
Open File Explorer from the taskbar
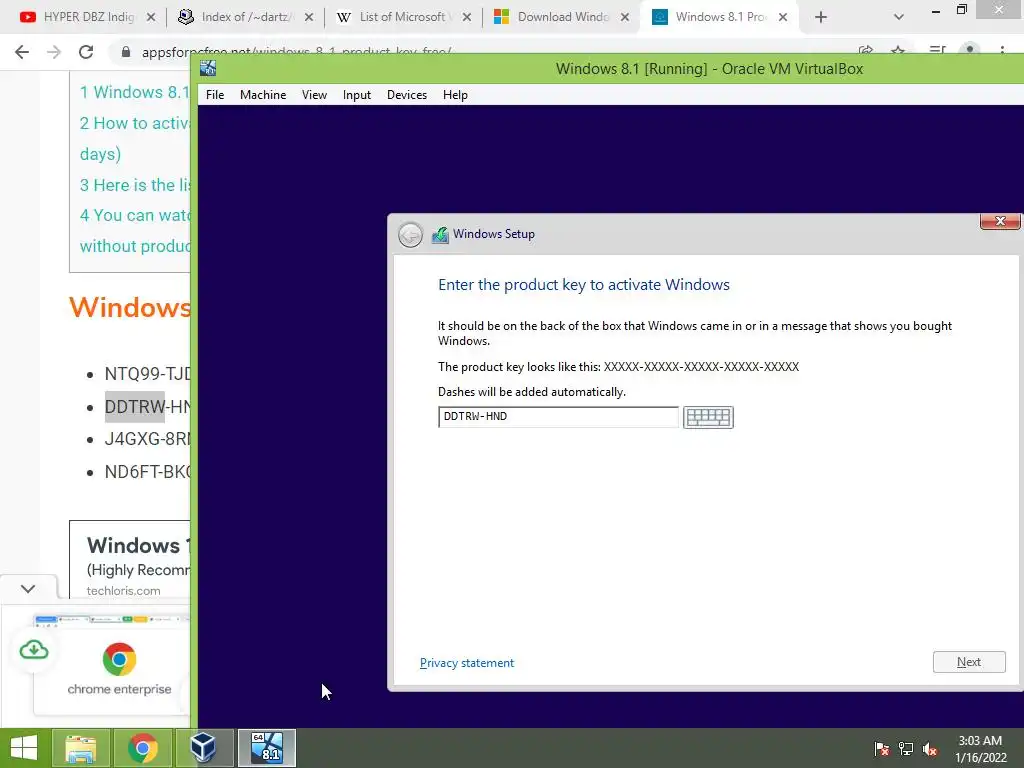[x=80, y=747]
